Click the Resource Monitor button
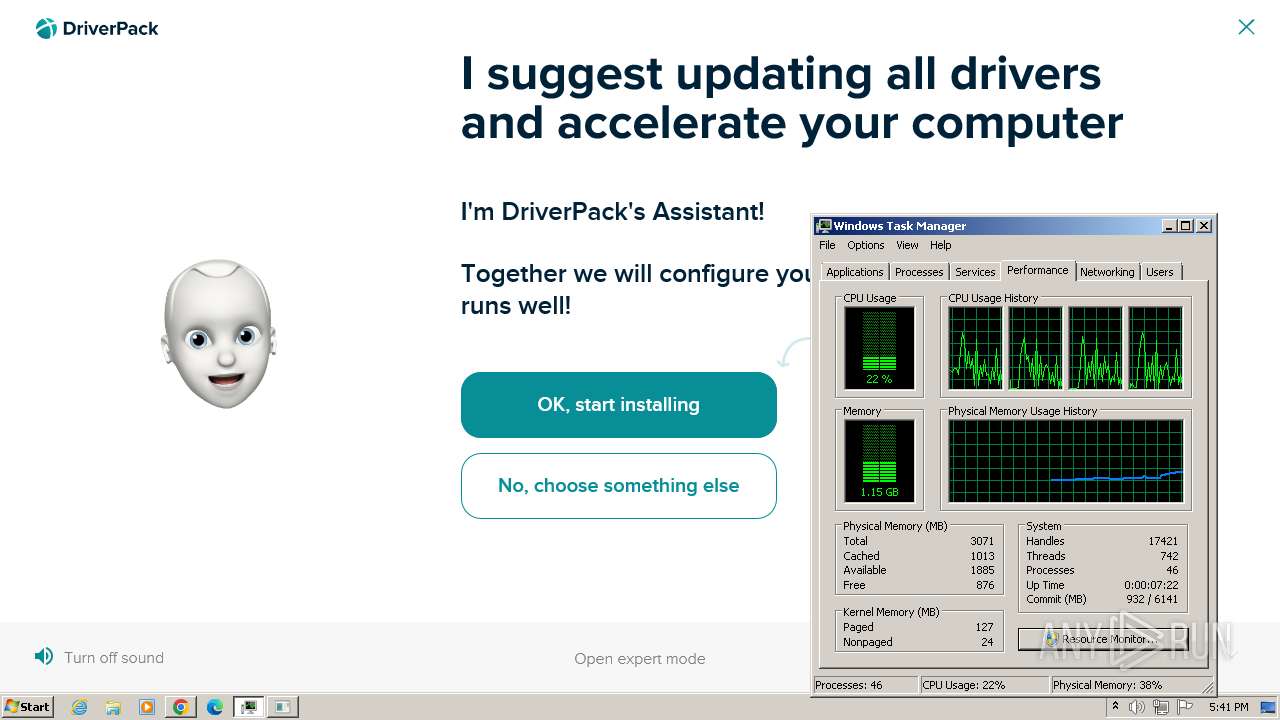The height and width of the screenshot is (720, 1280). (1103, 639)
